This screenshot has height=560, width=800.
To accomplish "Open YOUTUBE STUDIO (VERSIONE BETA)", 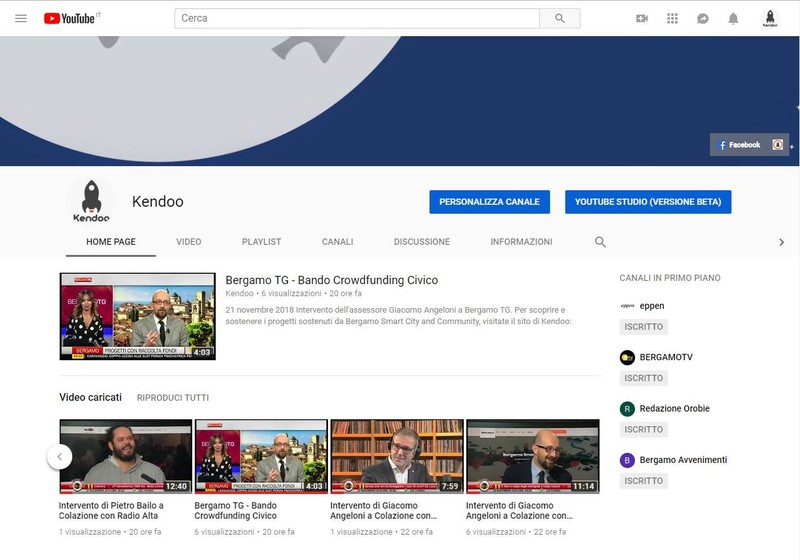I will click(648, 202).
